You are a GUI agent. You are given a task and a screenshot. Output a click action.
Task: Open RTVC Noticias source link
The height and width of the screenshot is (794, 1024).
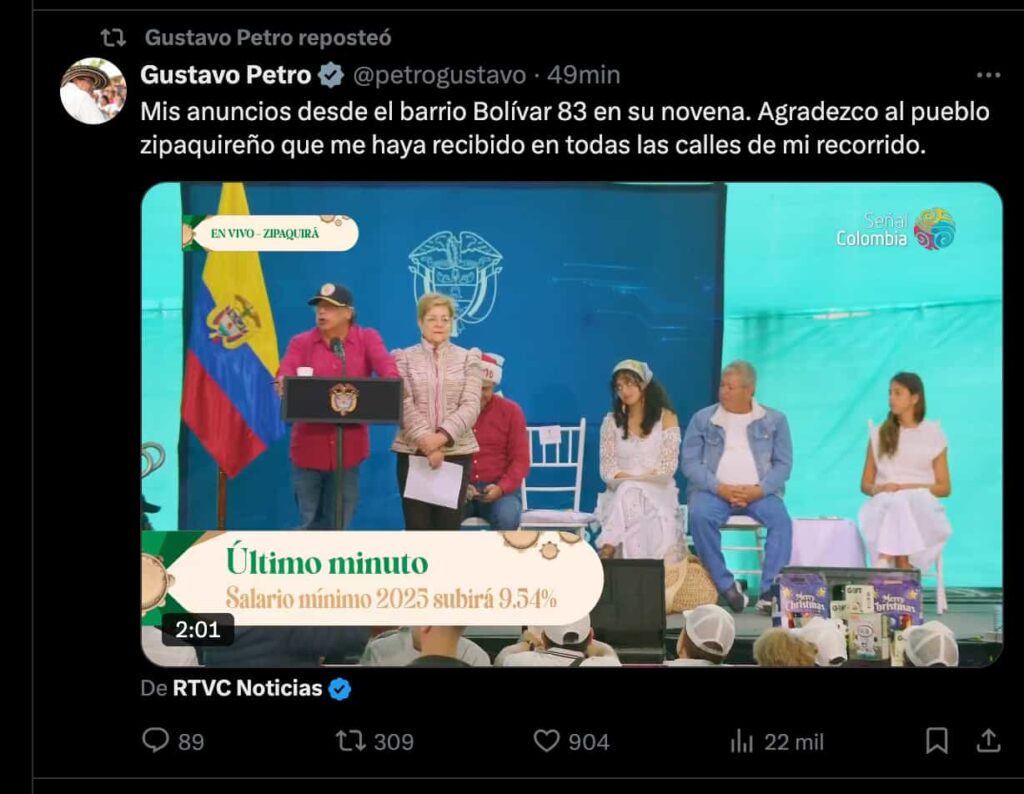point(248,688)
